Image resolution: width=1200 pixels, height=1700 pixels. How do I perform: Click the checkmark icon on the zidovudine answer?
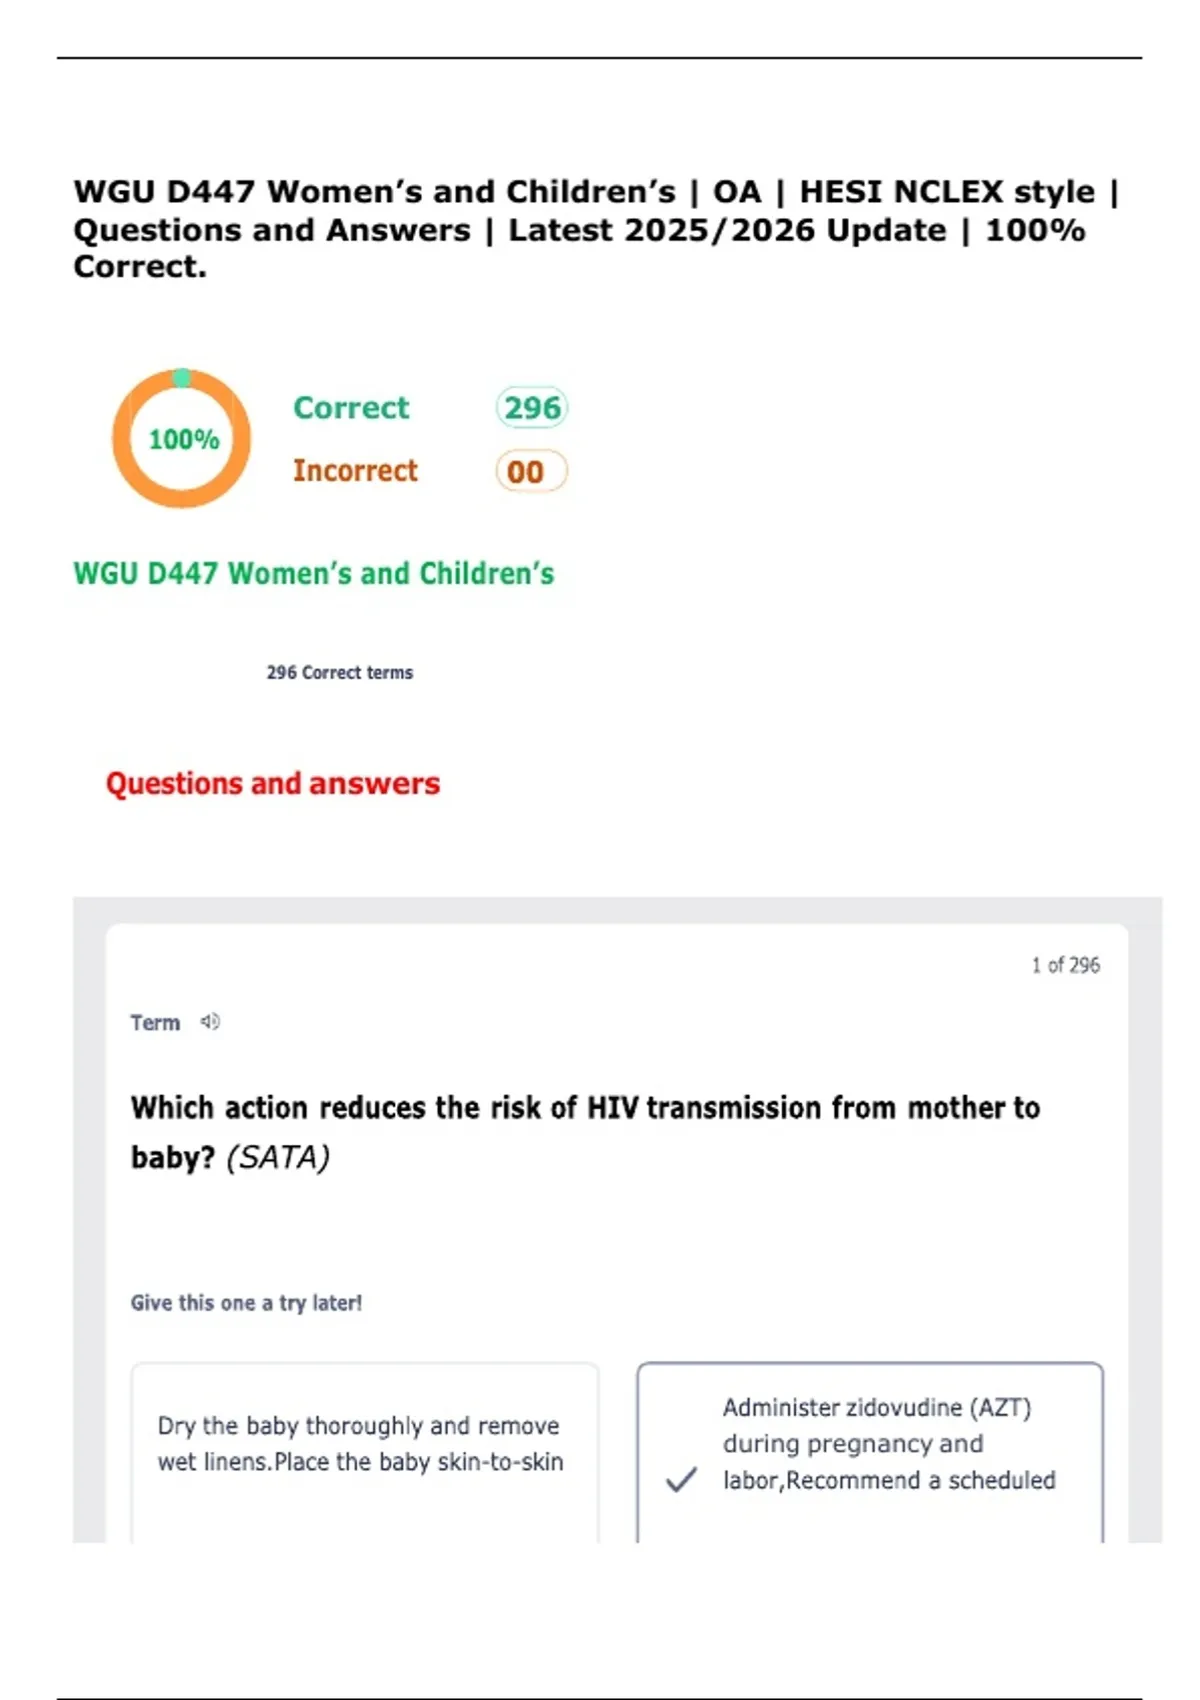click(681, 1479)
